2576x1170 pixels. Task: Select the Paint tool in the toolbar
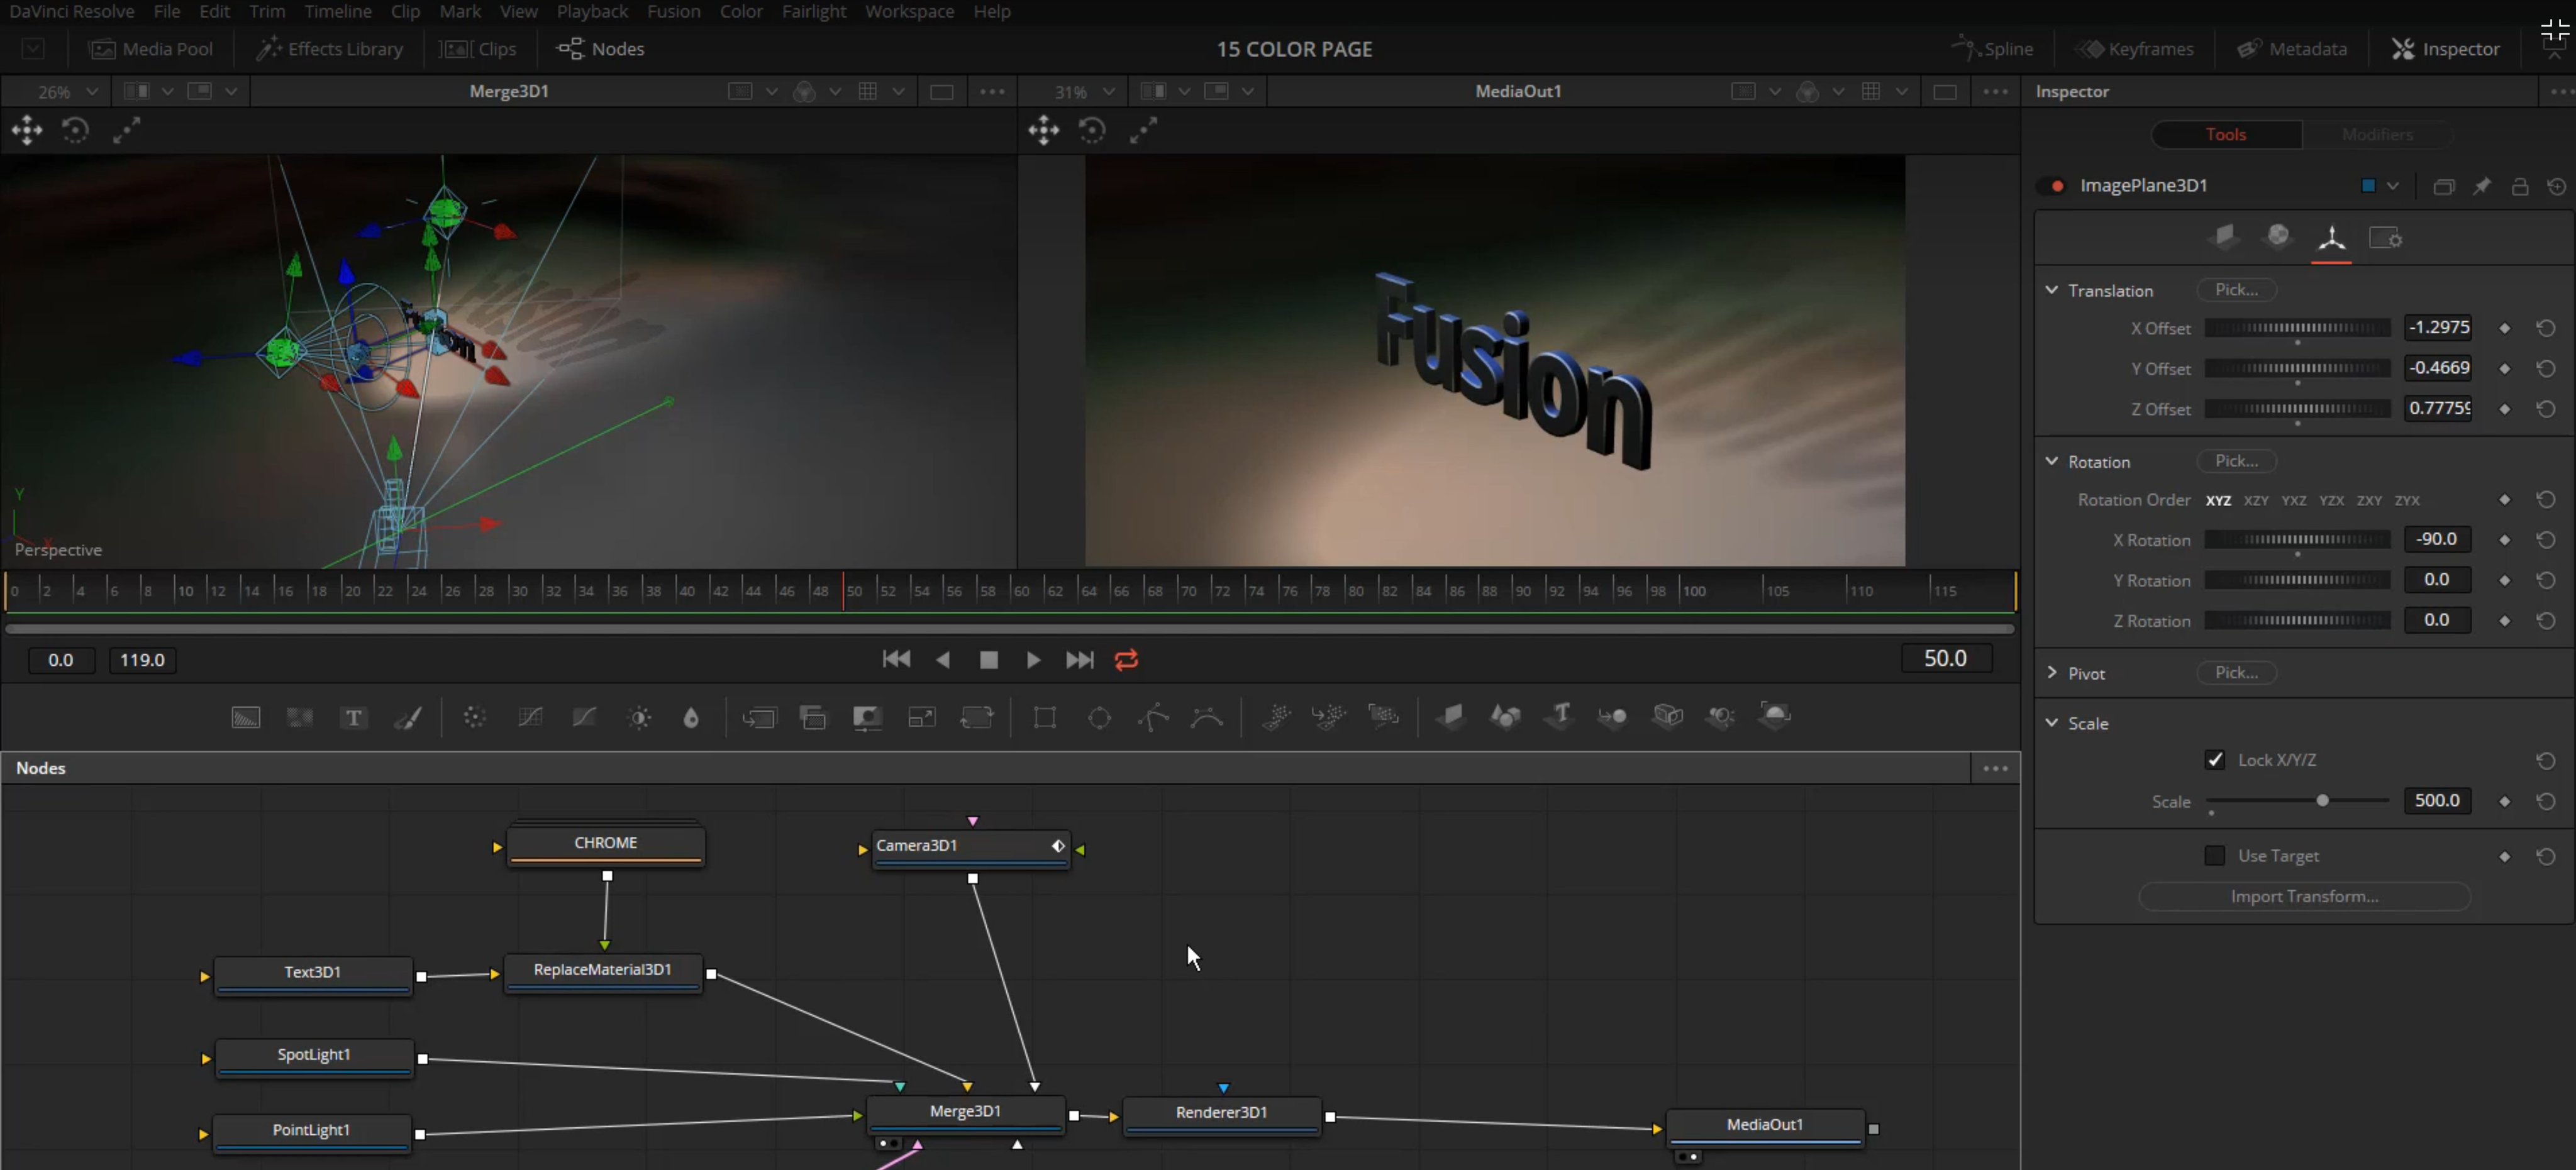coord(409,717)
